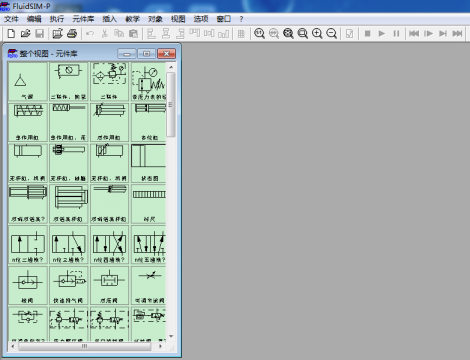Save using the floppy disk icon
The width and height of the screenshot is (470, 360).
pyautogui.click(x=40, y=33)
